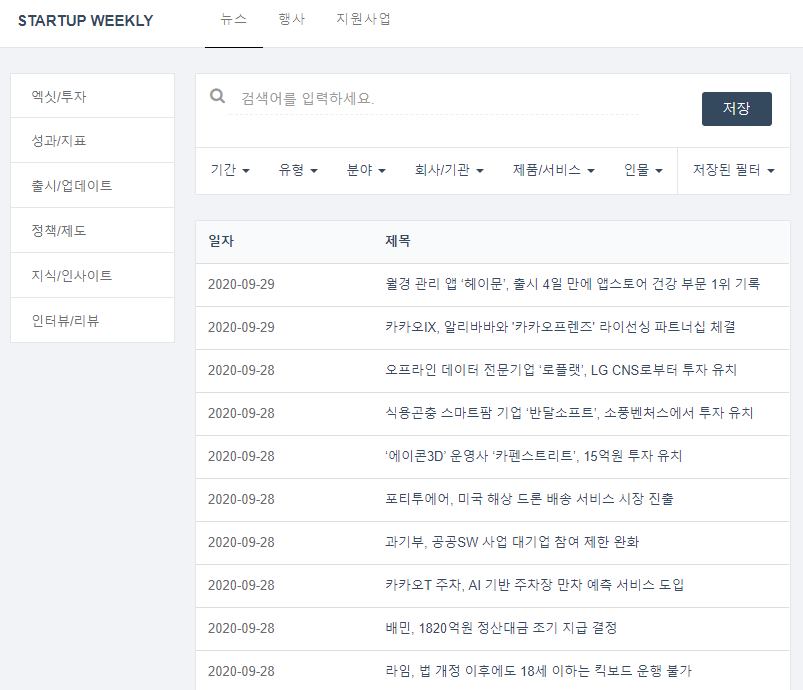Open the 포티투에어 drone delivery article
The image size is (803, 690).
coord(529,499)
